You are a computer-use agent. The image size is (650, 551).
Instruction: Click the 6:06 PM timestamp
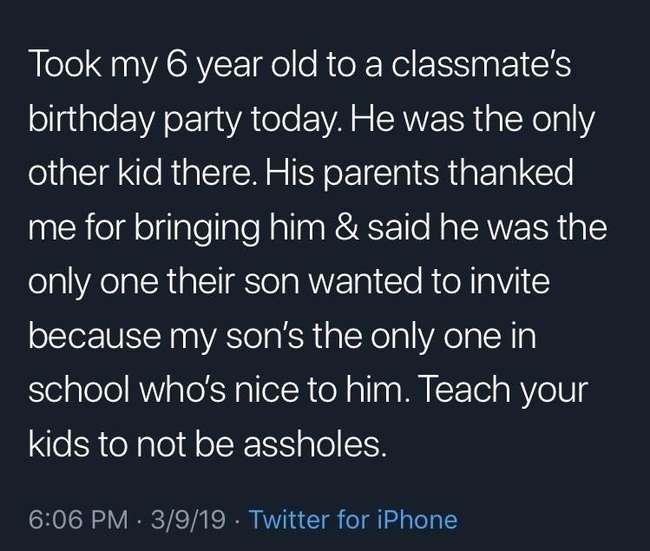pyautogui.click(x=79, y=519)
